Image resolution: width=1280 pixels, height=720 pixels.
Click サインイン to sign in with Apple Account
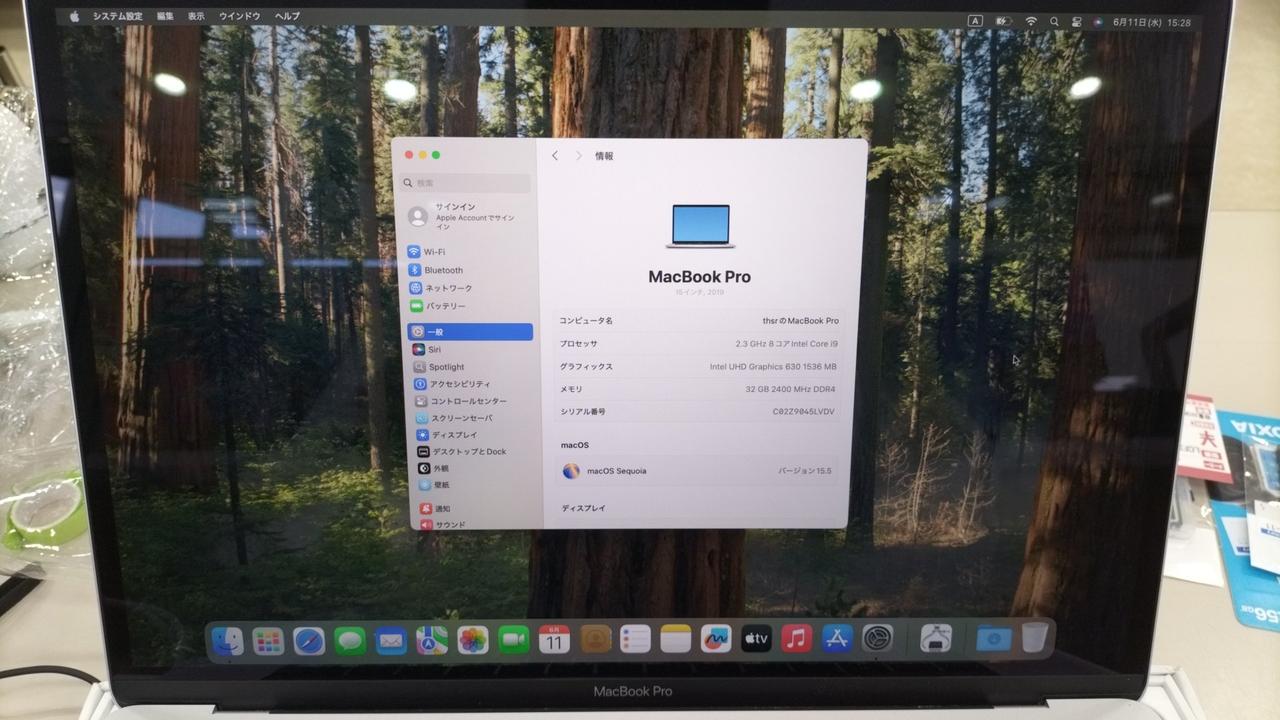click(x=455, y=207)
